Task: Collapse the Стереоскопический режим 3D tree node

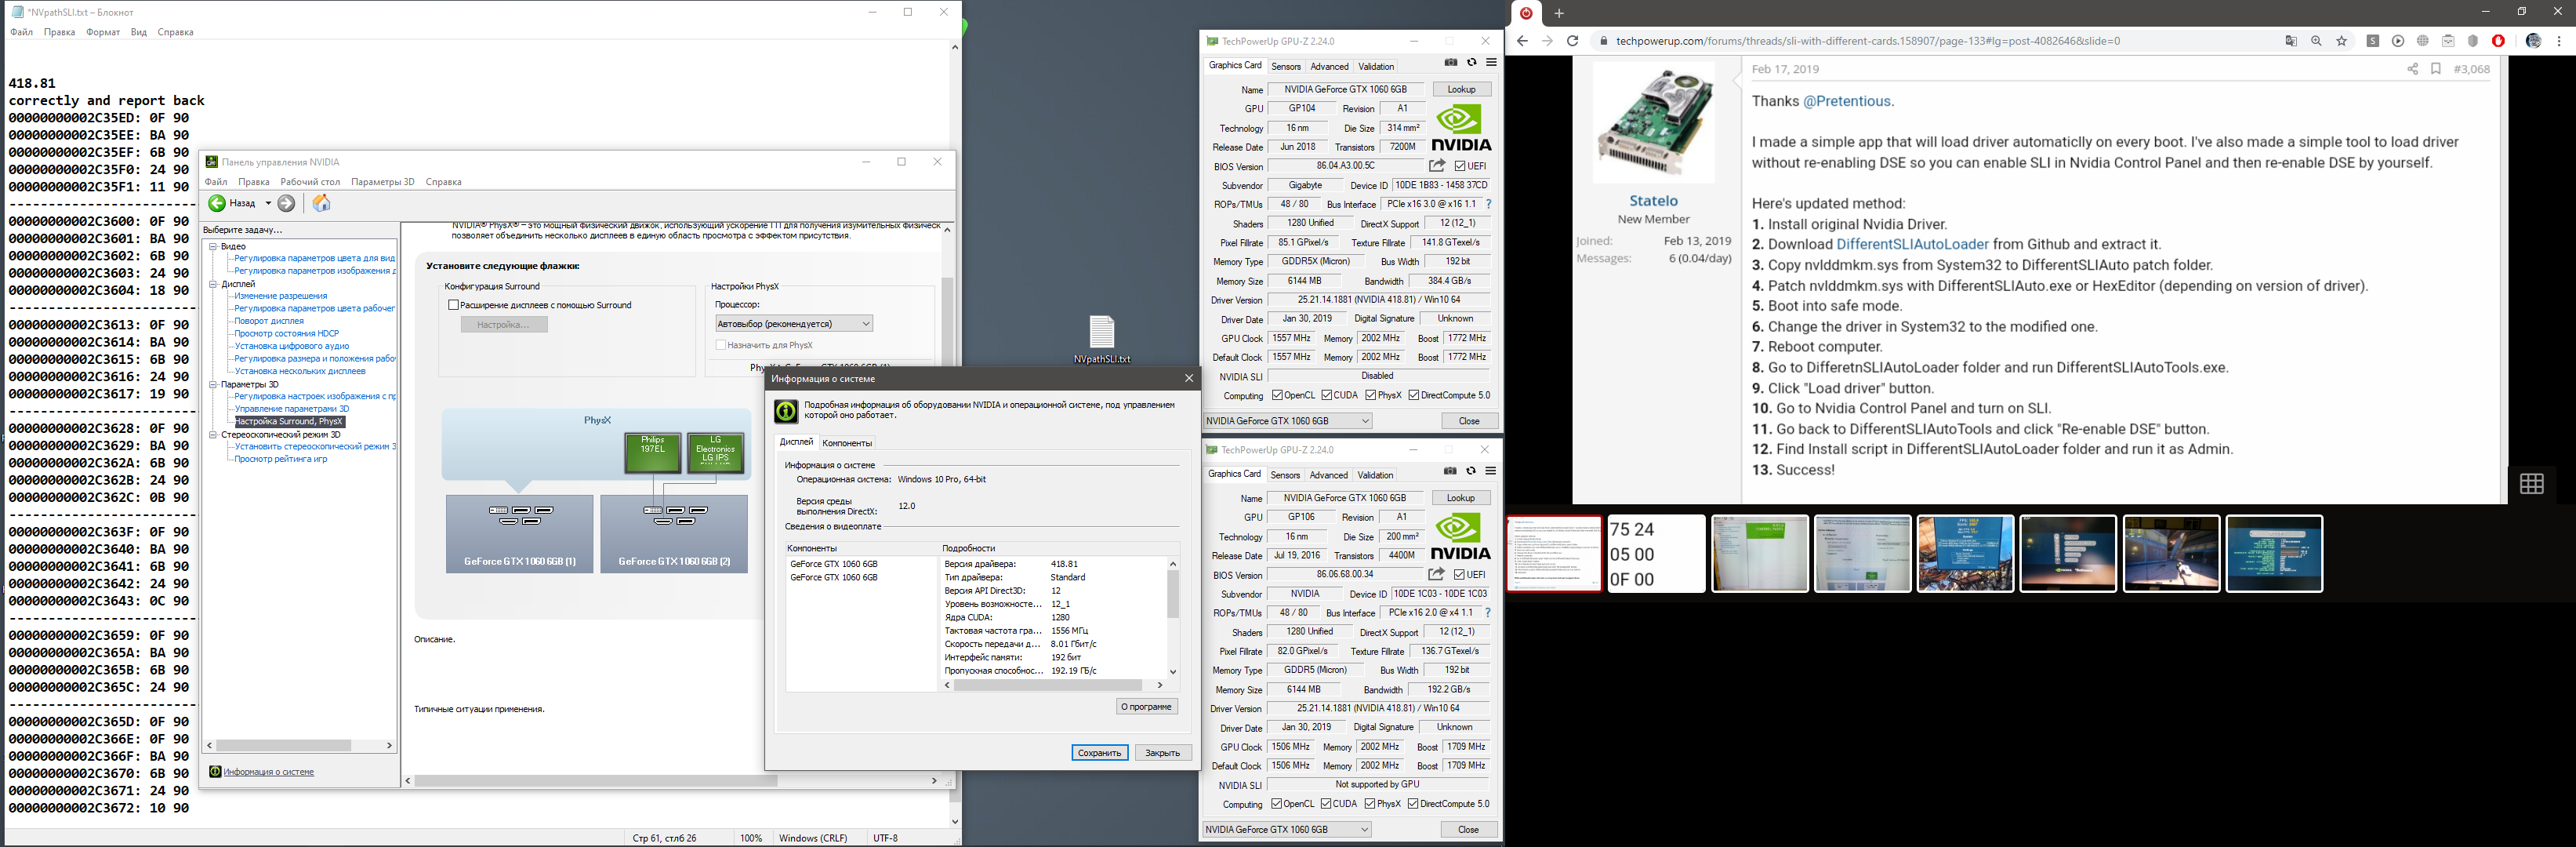Action: coord(213,435)
